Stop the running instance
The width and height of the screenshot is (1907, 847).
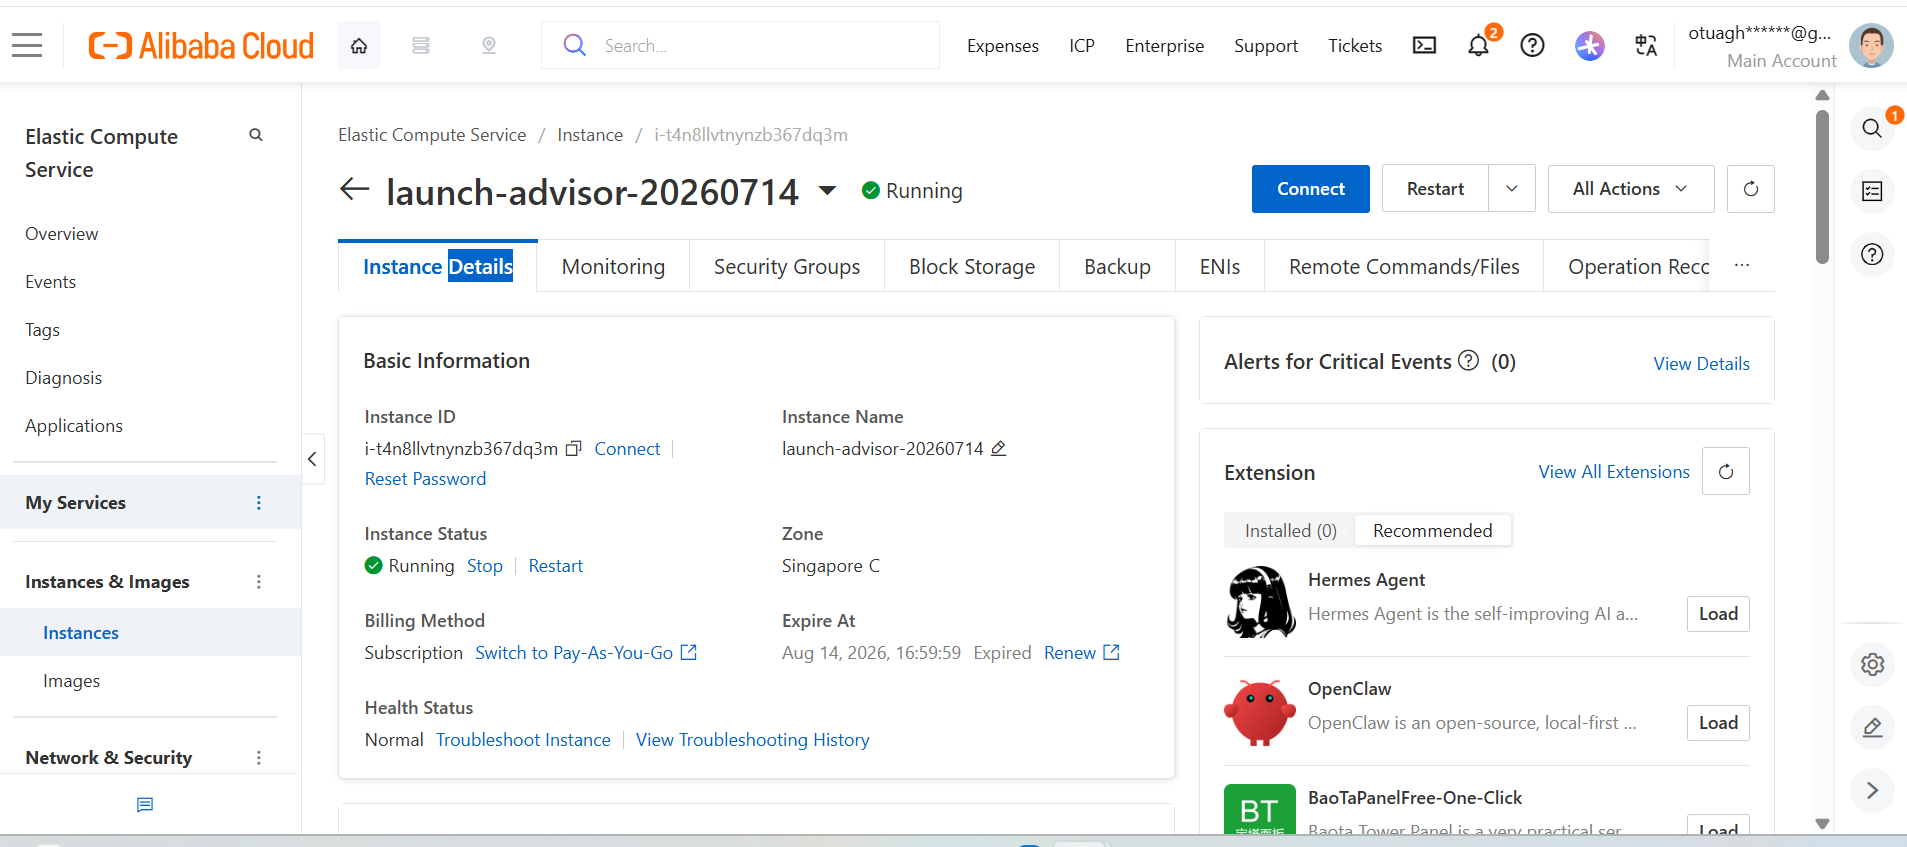coord(485,566)
